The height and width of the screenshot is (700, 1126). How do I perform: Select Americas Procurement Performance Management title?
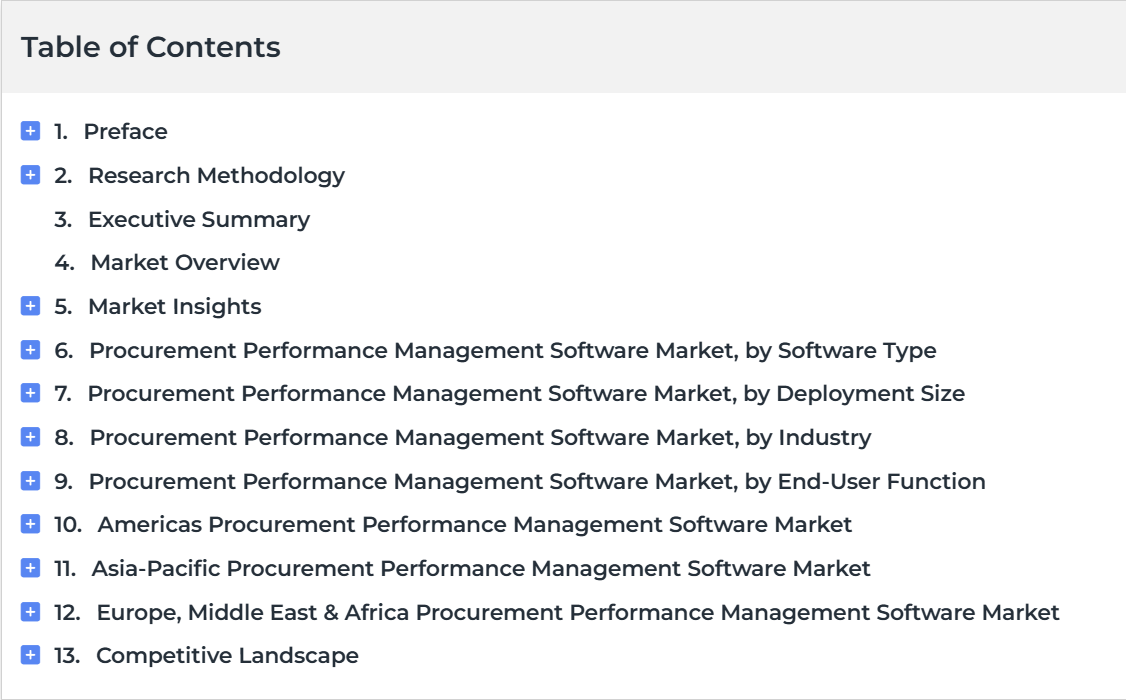[475, 526]
